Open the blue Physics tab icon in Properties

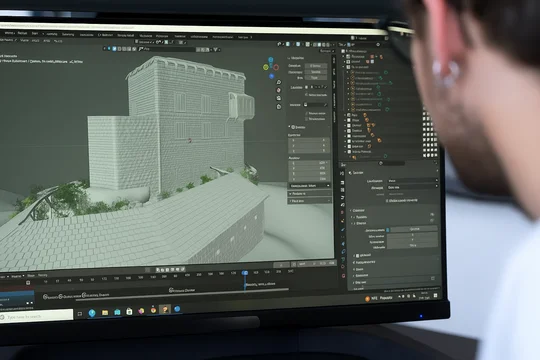click(343, 244)
